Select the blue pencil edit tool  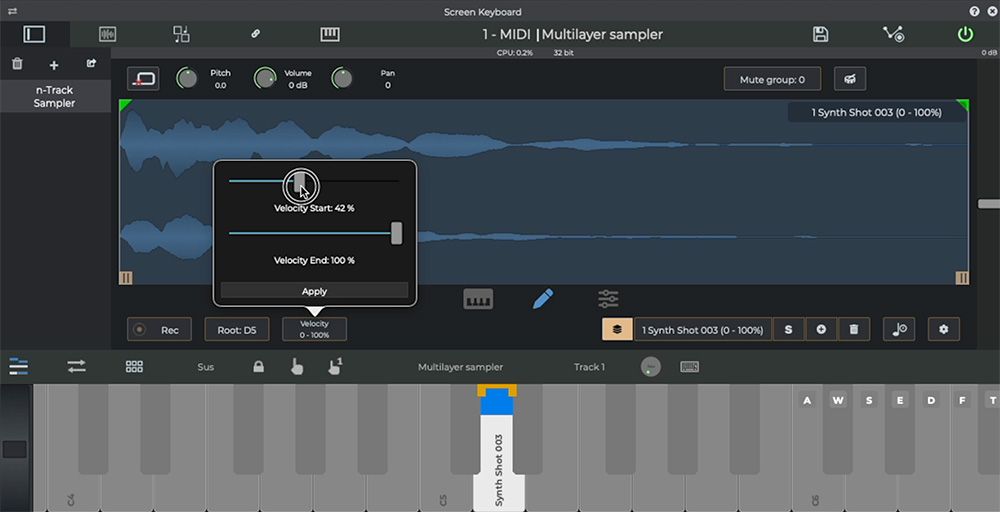[x=543, y=298]
